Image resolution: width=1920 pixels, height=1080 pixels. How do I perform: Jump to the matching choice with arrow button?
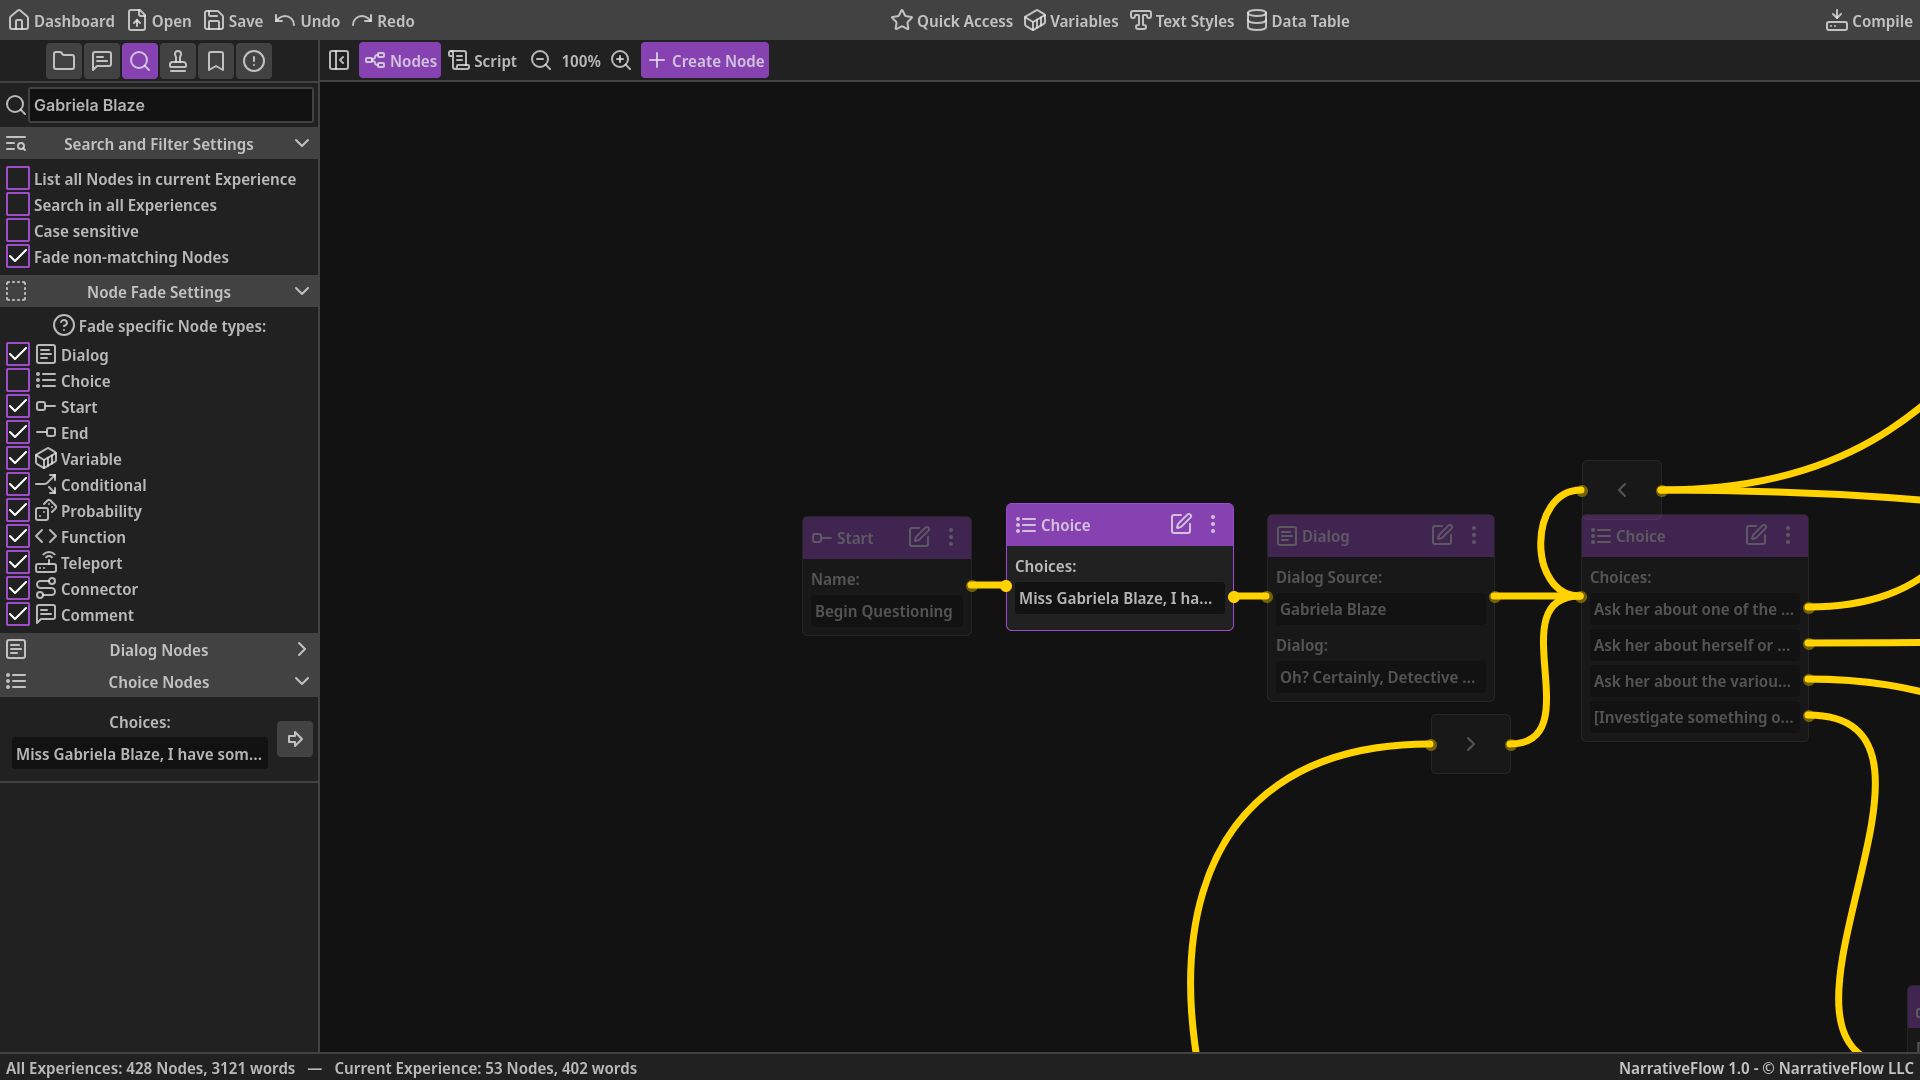pyautogui.click(x=295, y=739)
